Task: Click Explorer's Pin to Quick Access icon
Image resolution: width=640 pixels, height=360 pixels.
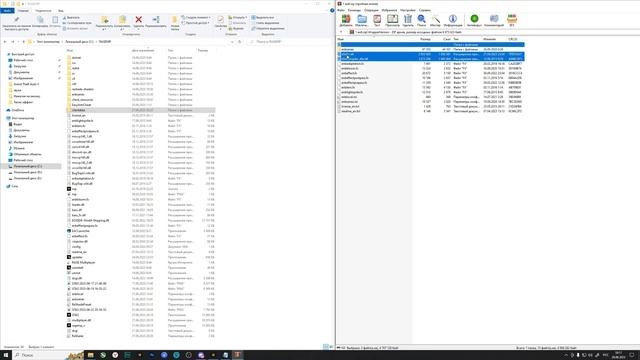Action: [16, 23]
